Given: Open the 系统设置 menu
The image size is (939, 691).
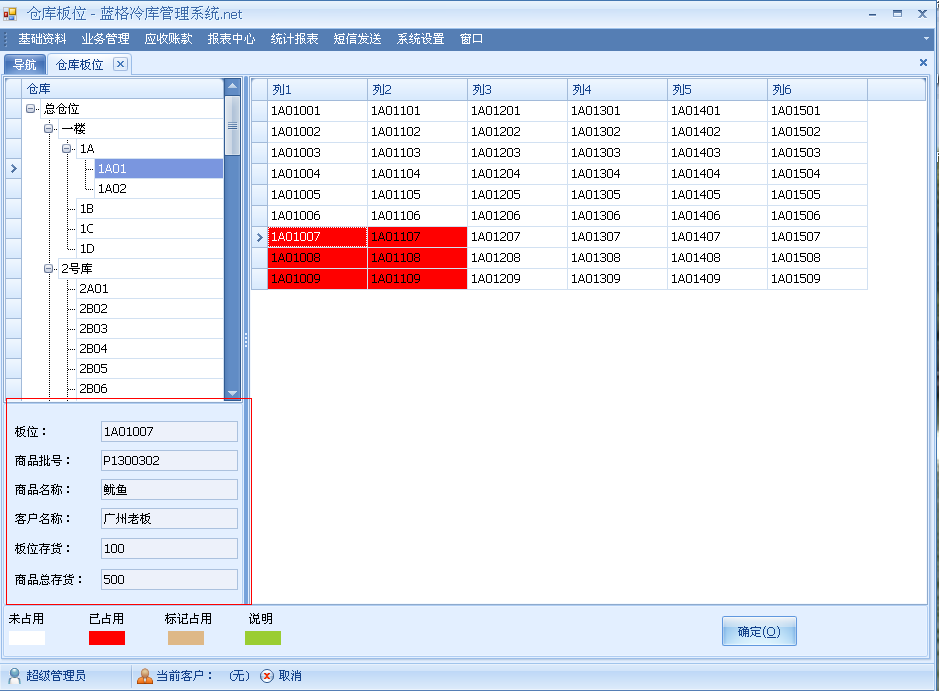Looking at the screenshot, I should coord(420,39).
